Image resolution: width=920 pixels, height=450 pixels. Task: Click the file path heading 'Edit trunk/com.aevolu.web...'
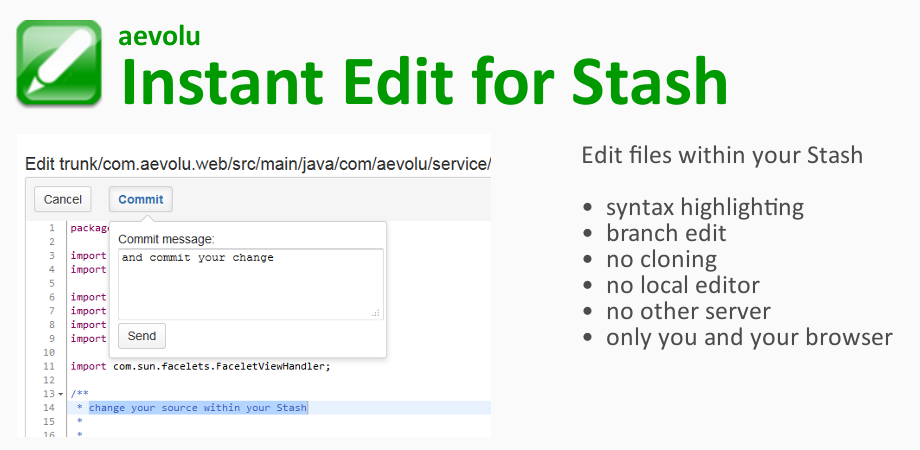pyautogui.click(x=258, y=165)
